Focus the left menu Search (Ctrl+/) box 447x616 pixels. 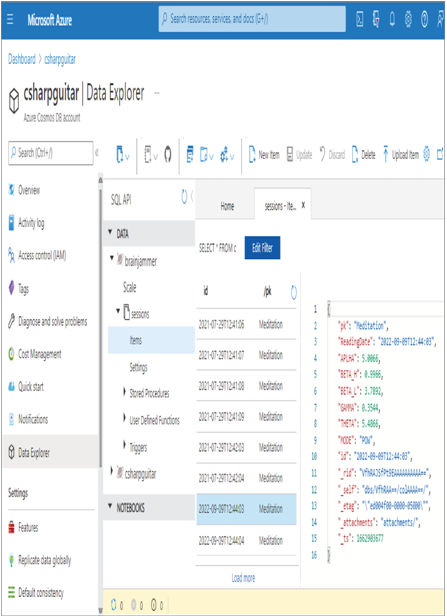51,153
